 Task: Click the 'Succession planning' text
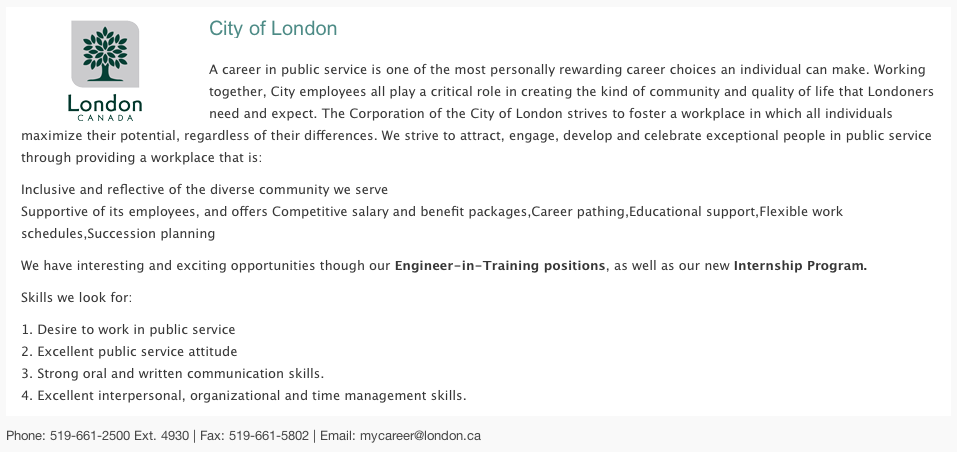151,234
